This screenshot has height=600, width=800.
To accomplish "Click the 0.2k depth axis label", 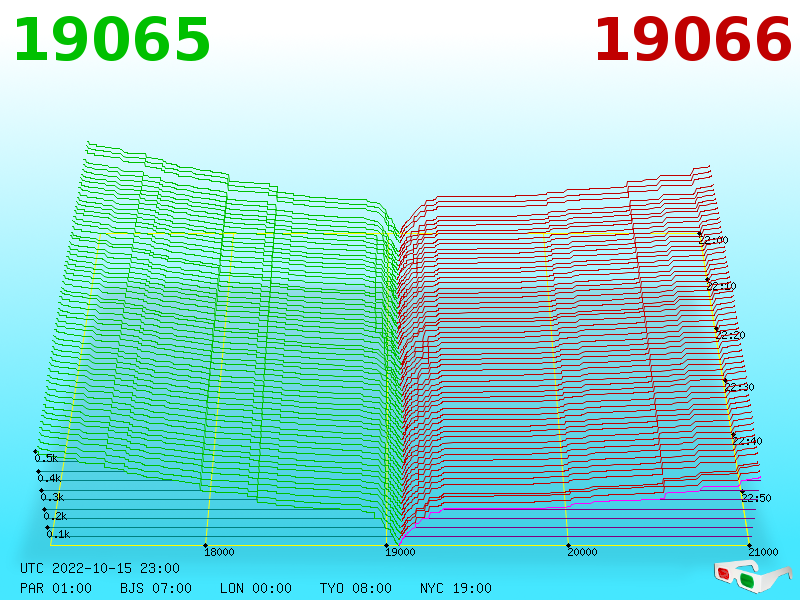I will tap(55, 516).
